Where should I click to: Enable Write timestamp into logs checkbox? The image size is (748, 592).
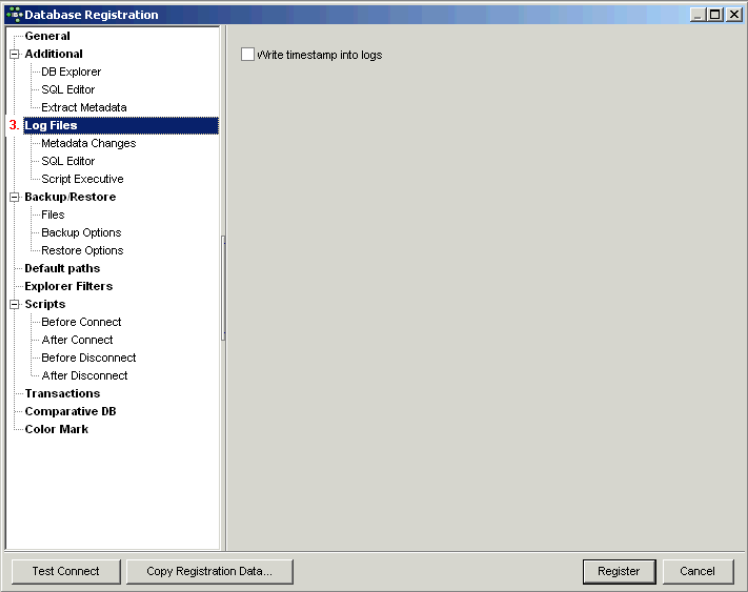point(248,55)
